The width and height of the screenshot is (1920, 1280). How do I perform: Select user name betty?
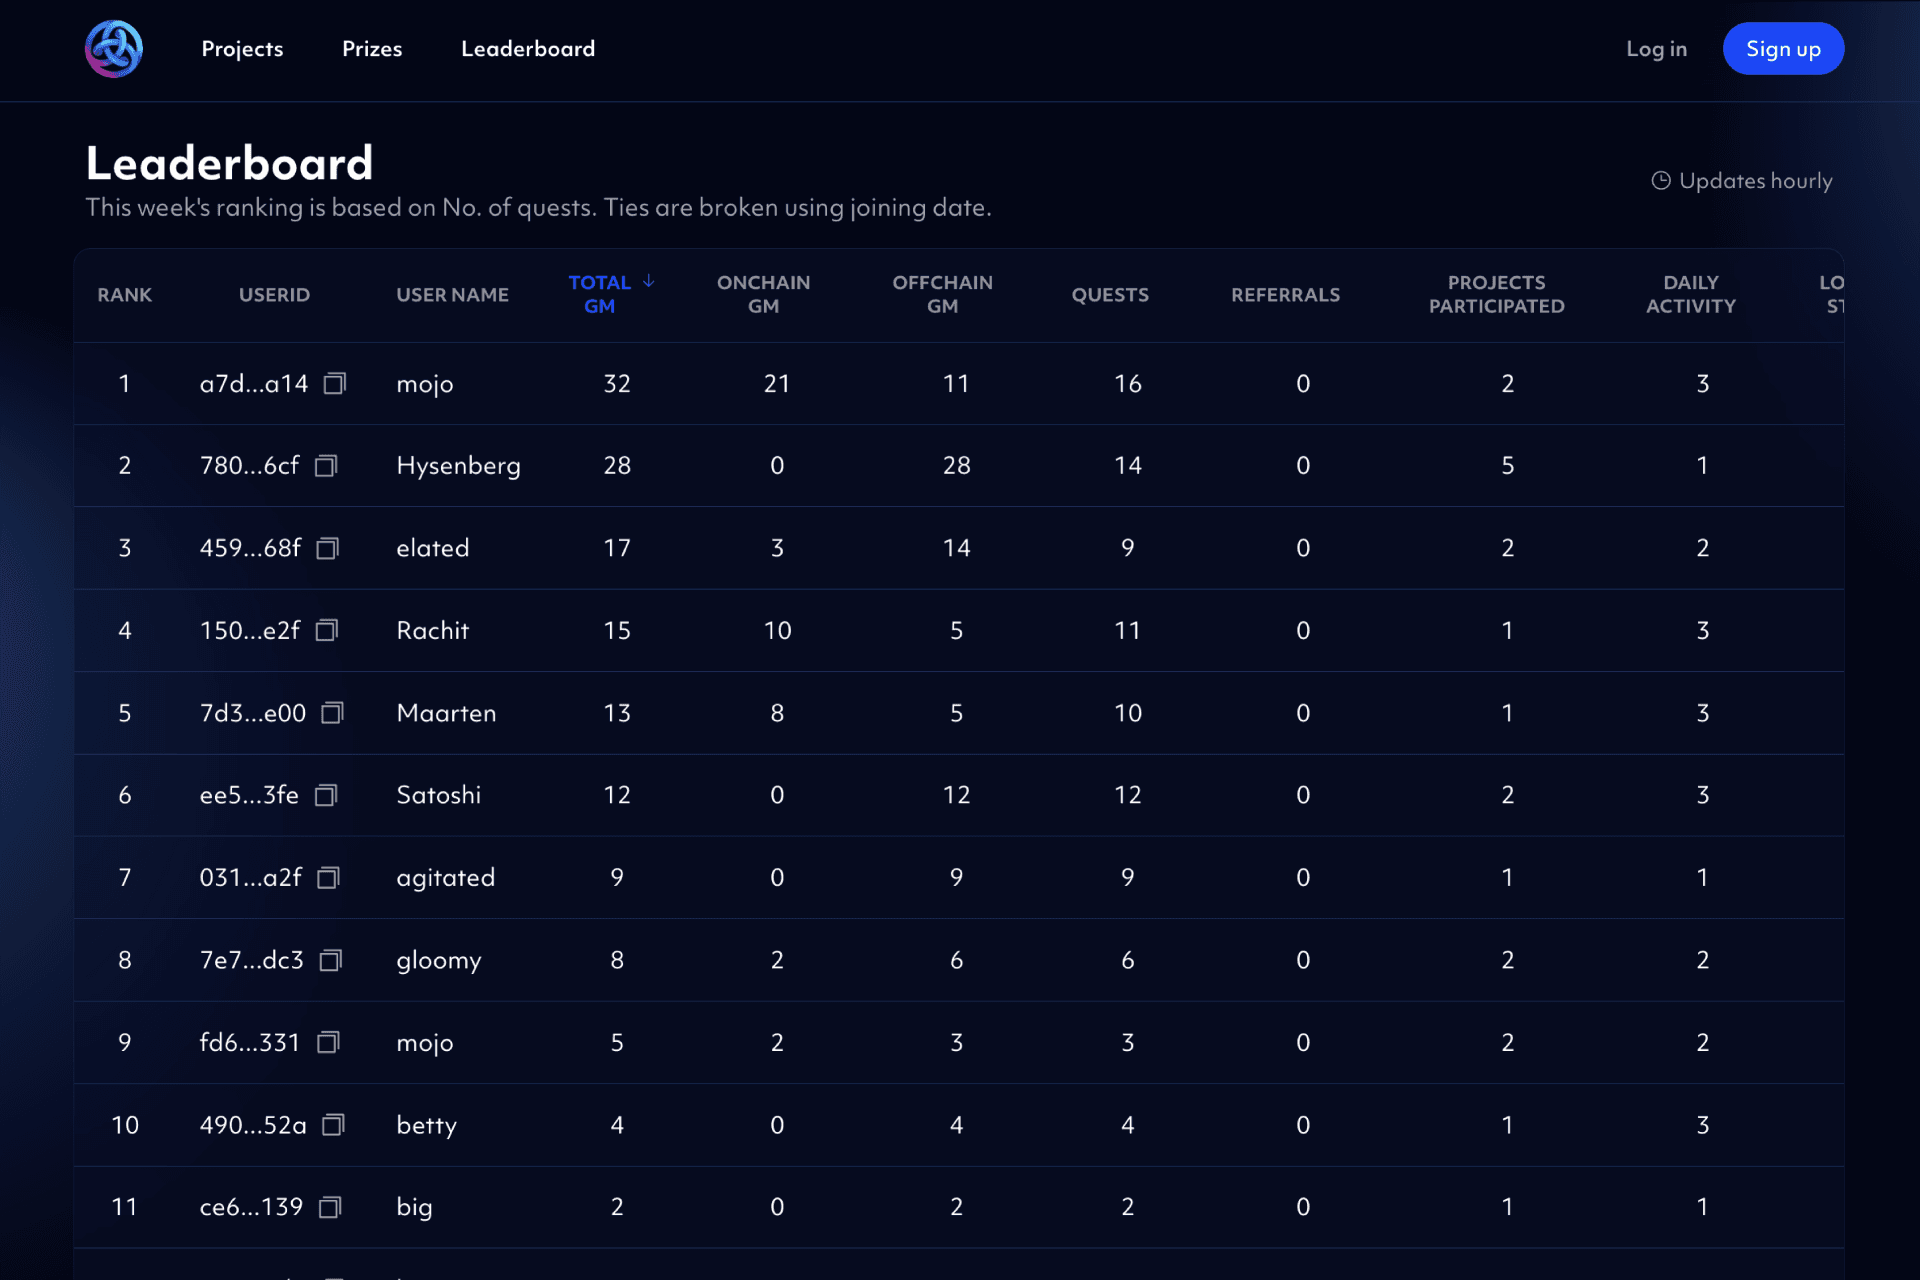(x=427, y=1126)
